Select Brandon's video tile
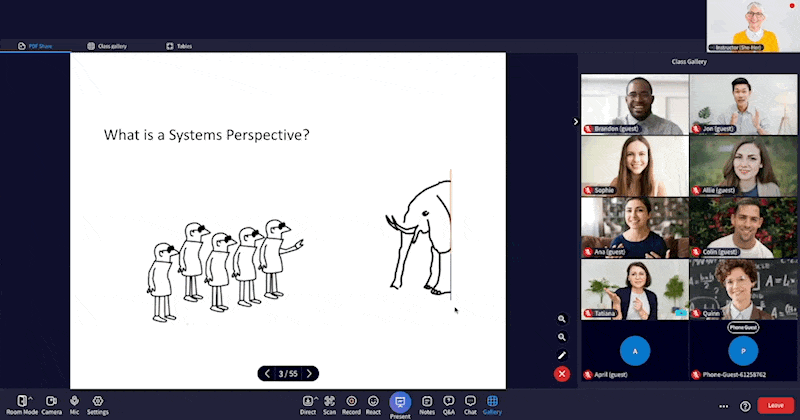The image size is (800, 420). (x=635, y=105)
